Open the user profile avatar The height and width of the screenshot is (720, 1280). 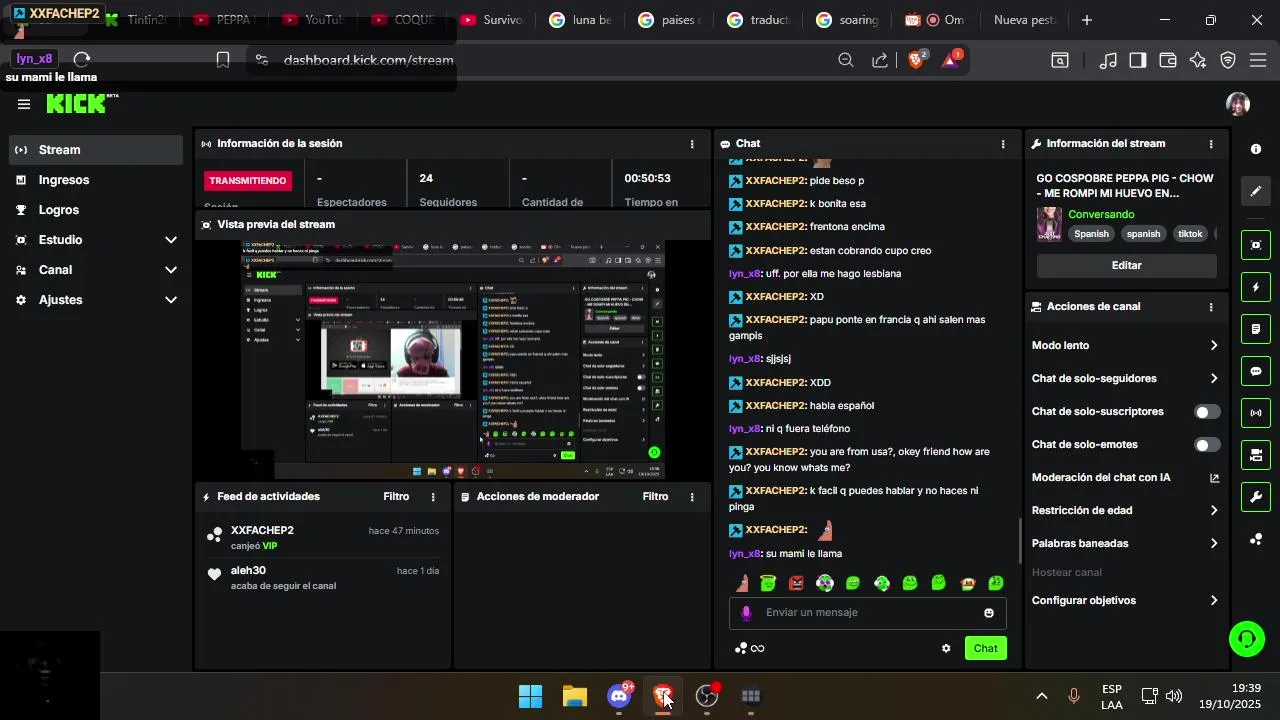click(1238, 104)
